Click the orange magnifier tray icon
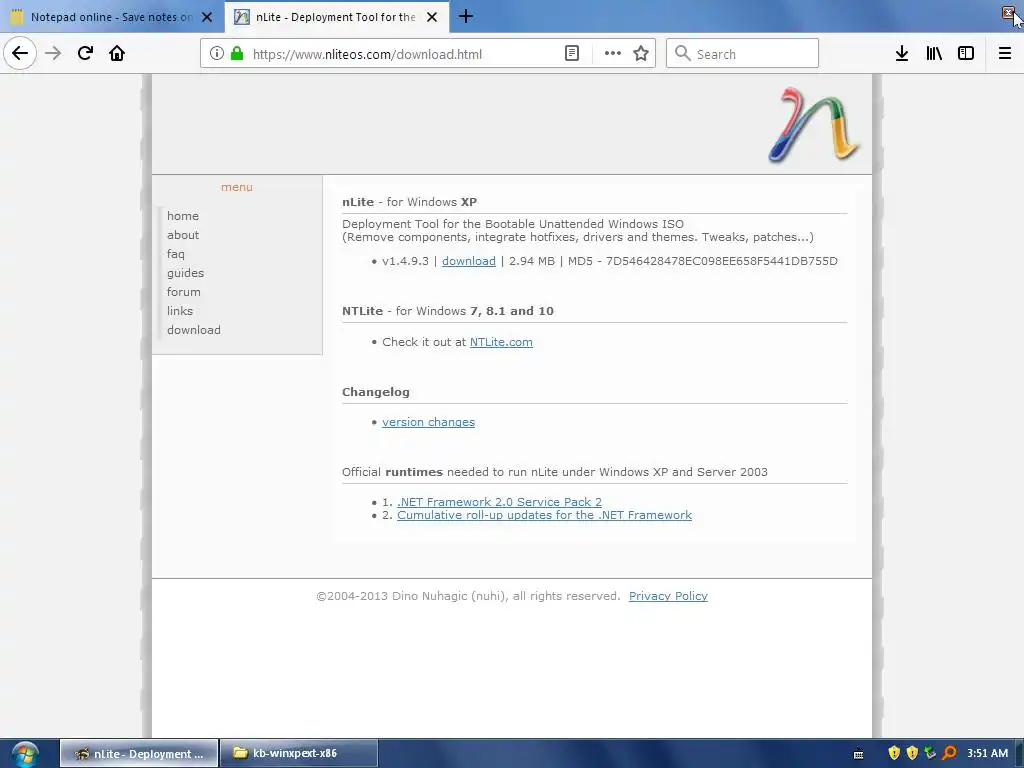This screenshot has width=1024, height=768. [x=950, y=753]
